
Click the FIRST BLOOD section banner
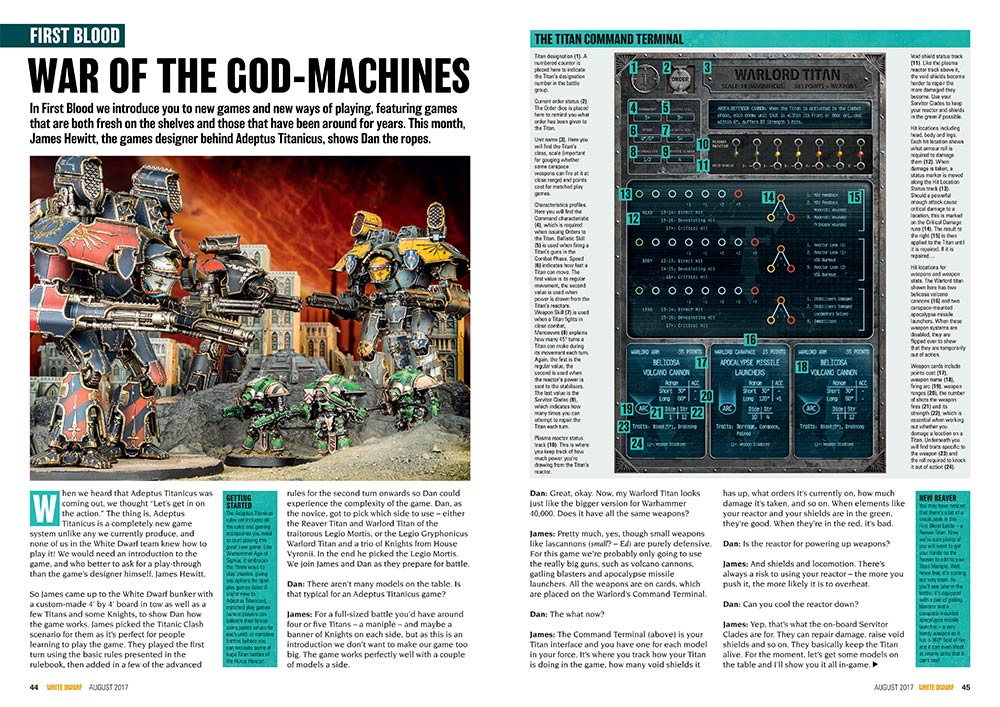click(62, 35)
